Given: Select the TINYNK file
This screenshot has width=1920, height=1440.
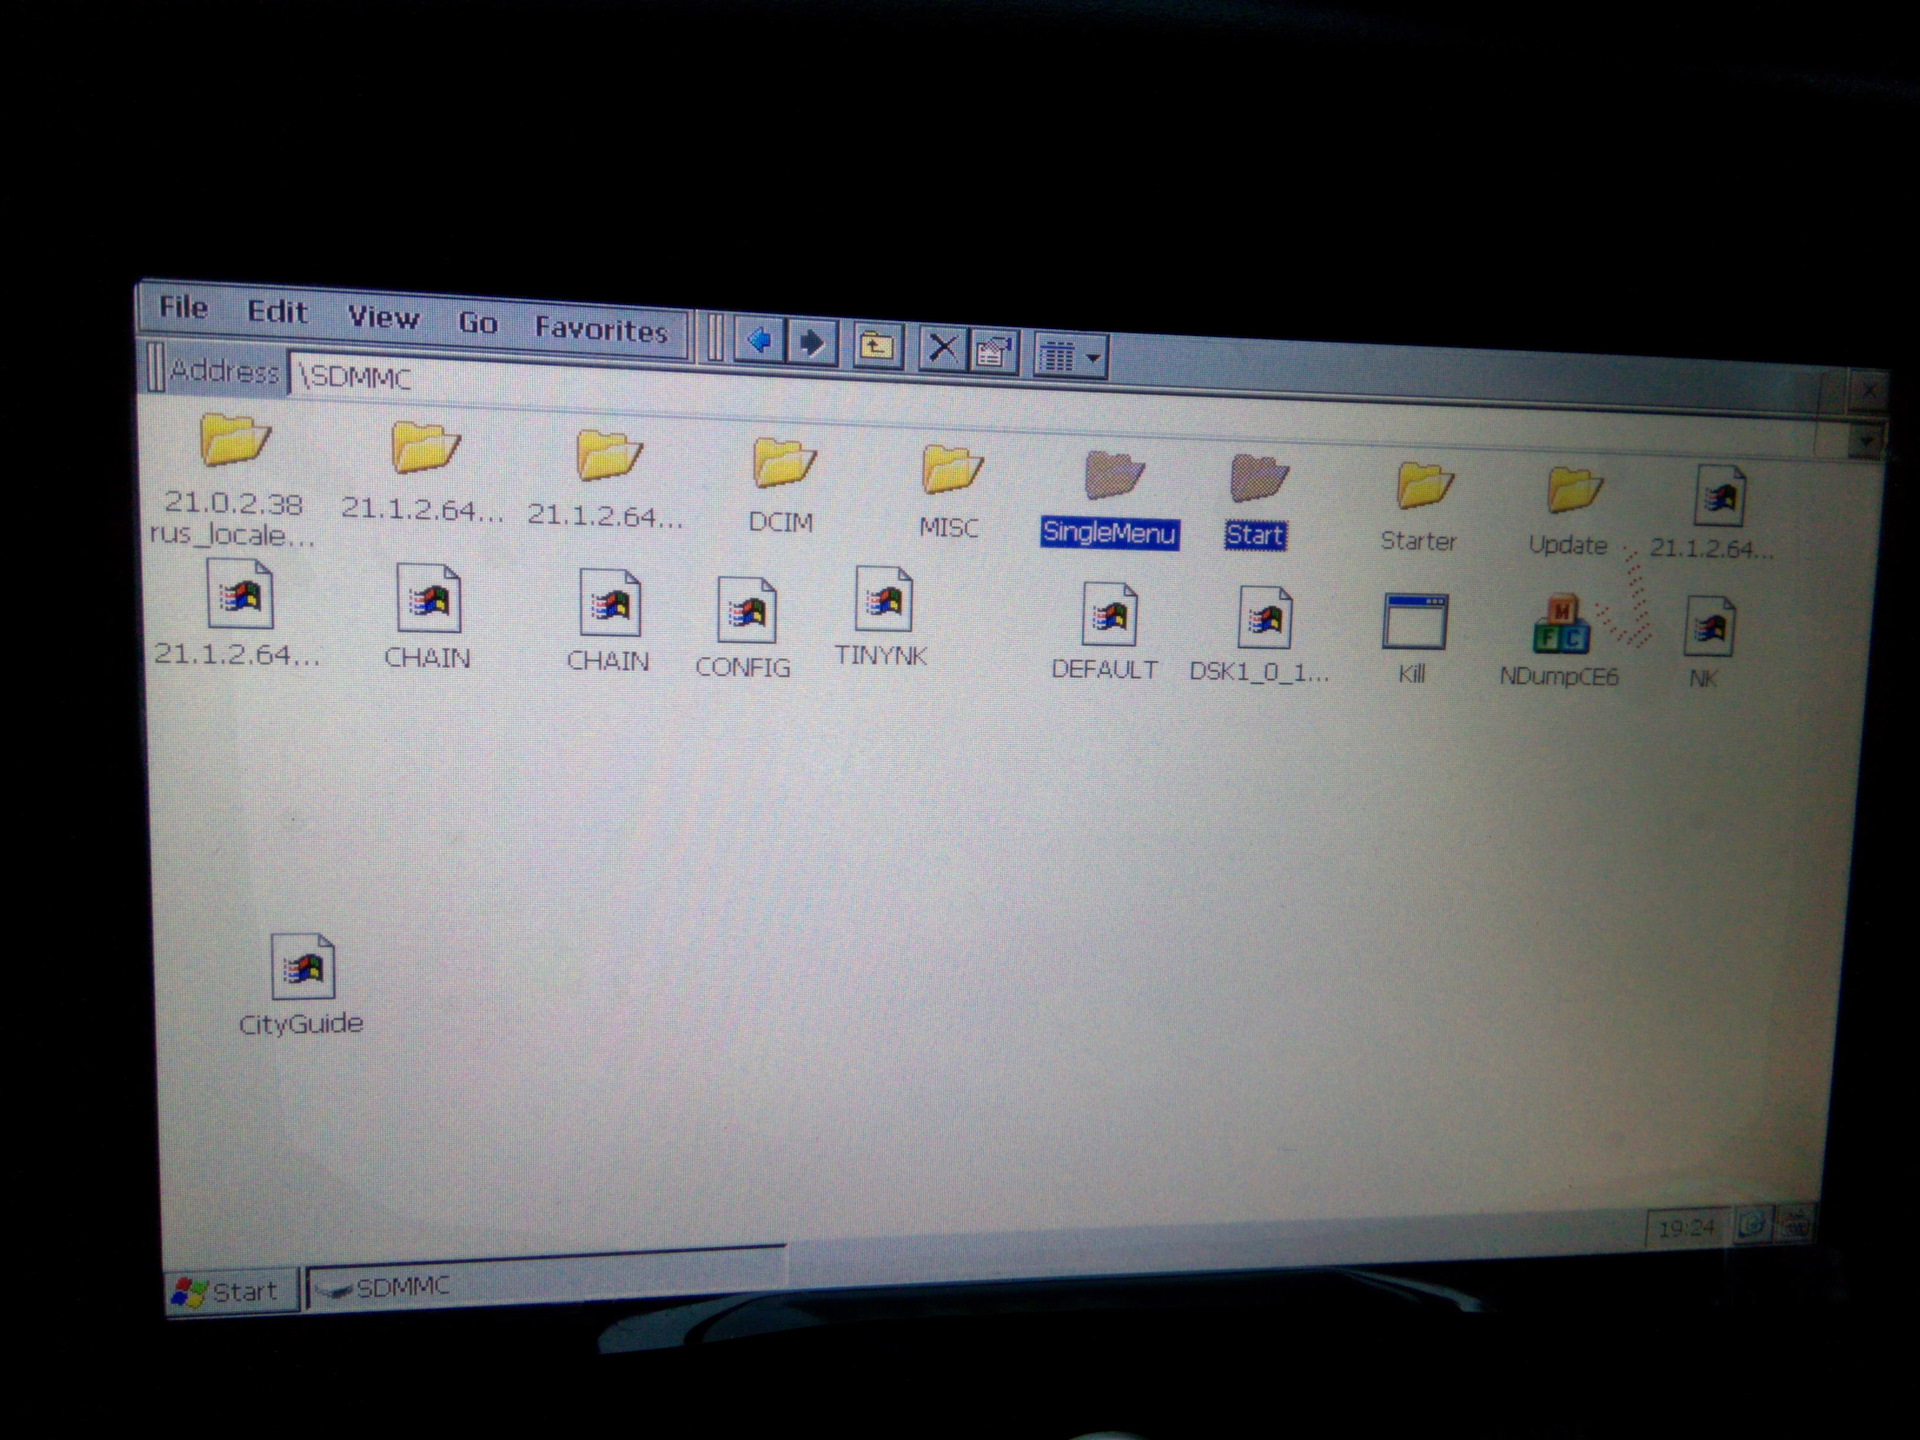Looking at the screenshot, I should tap(883, 601).
